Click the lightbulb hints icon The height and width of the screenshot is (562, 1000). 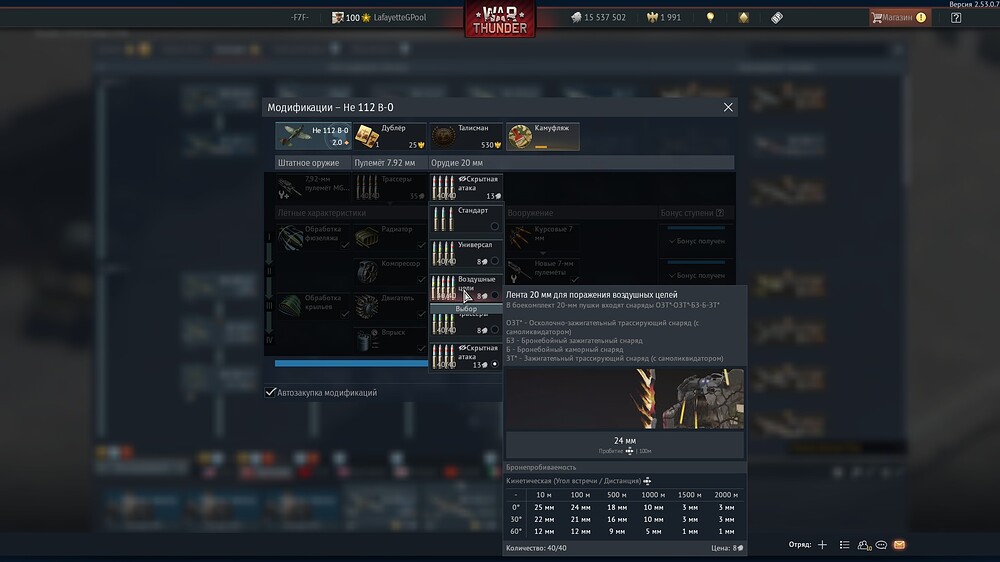[x=711, y=17]
